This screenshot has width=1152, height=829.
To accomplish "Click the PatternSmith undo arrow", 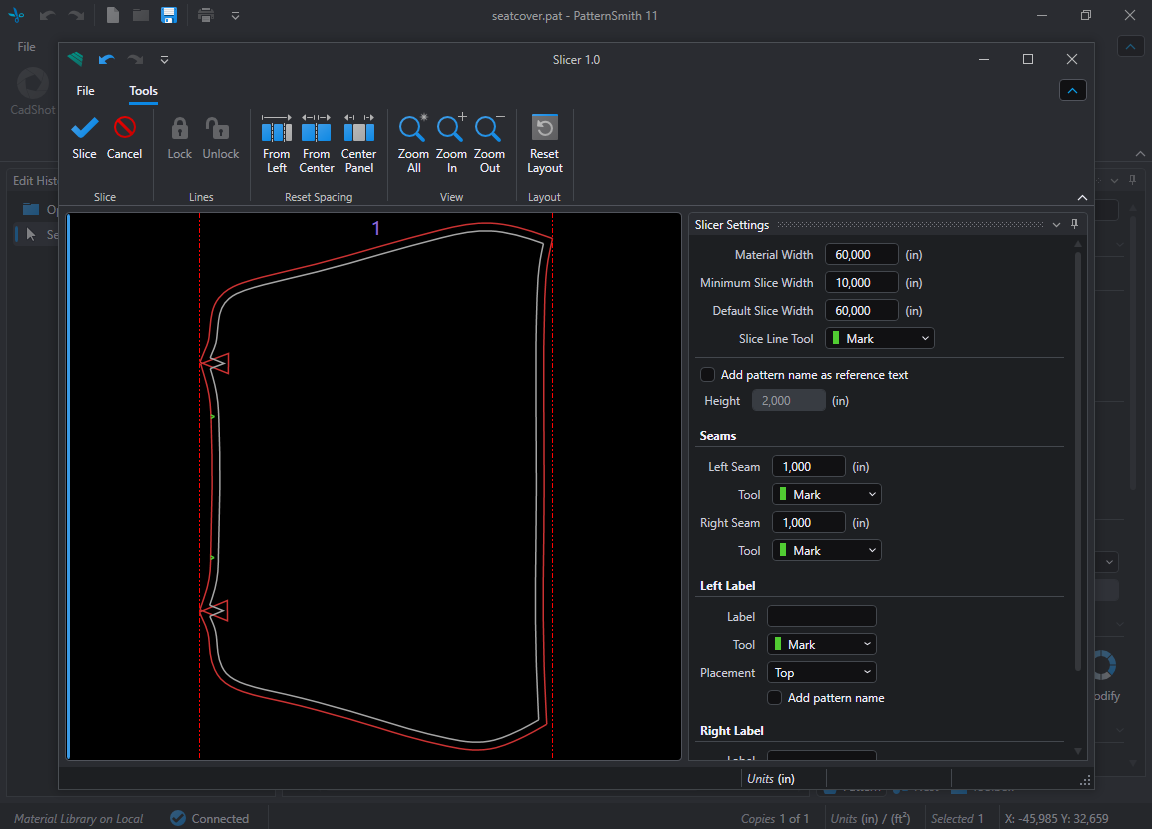I will coord(48,15).
